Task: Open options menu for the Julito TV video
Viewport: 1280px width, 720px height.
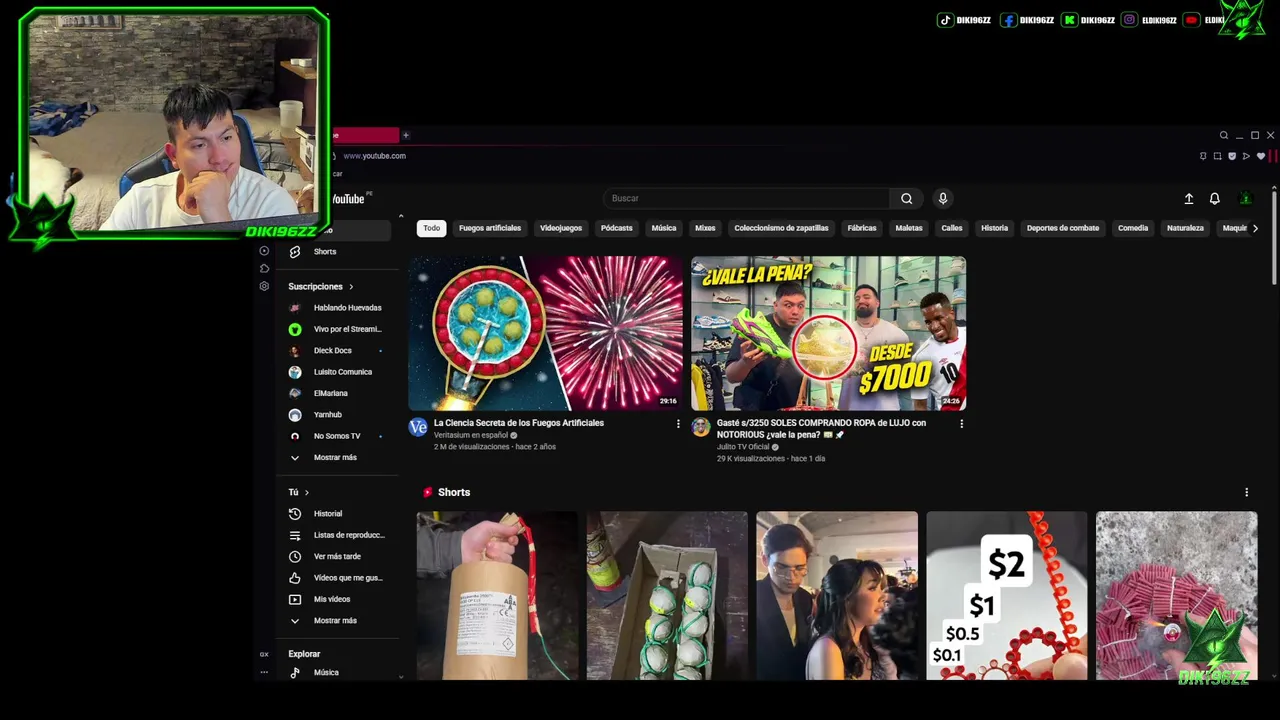Action: tap(961, 424)
